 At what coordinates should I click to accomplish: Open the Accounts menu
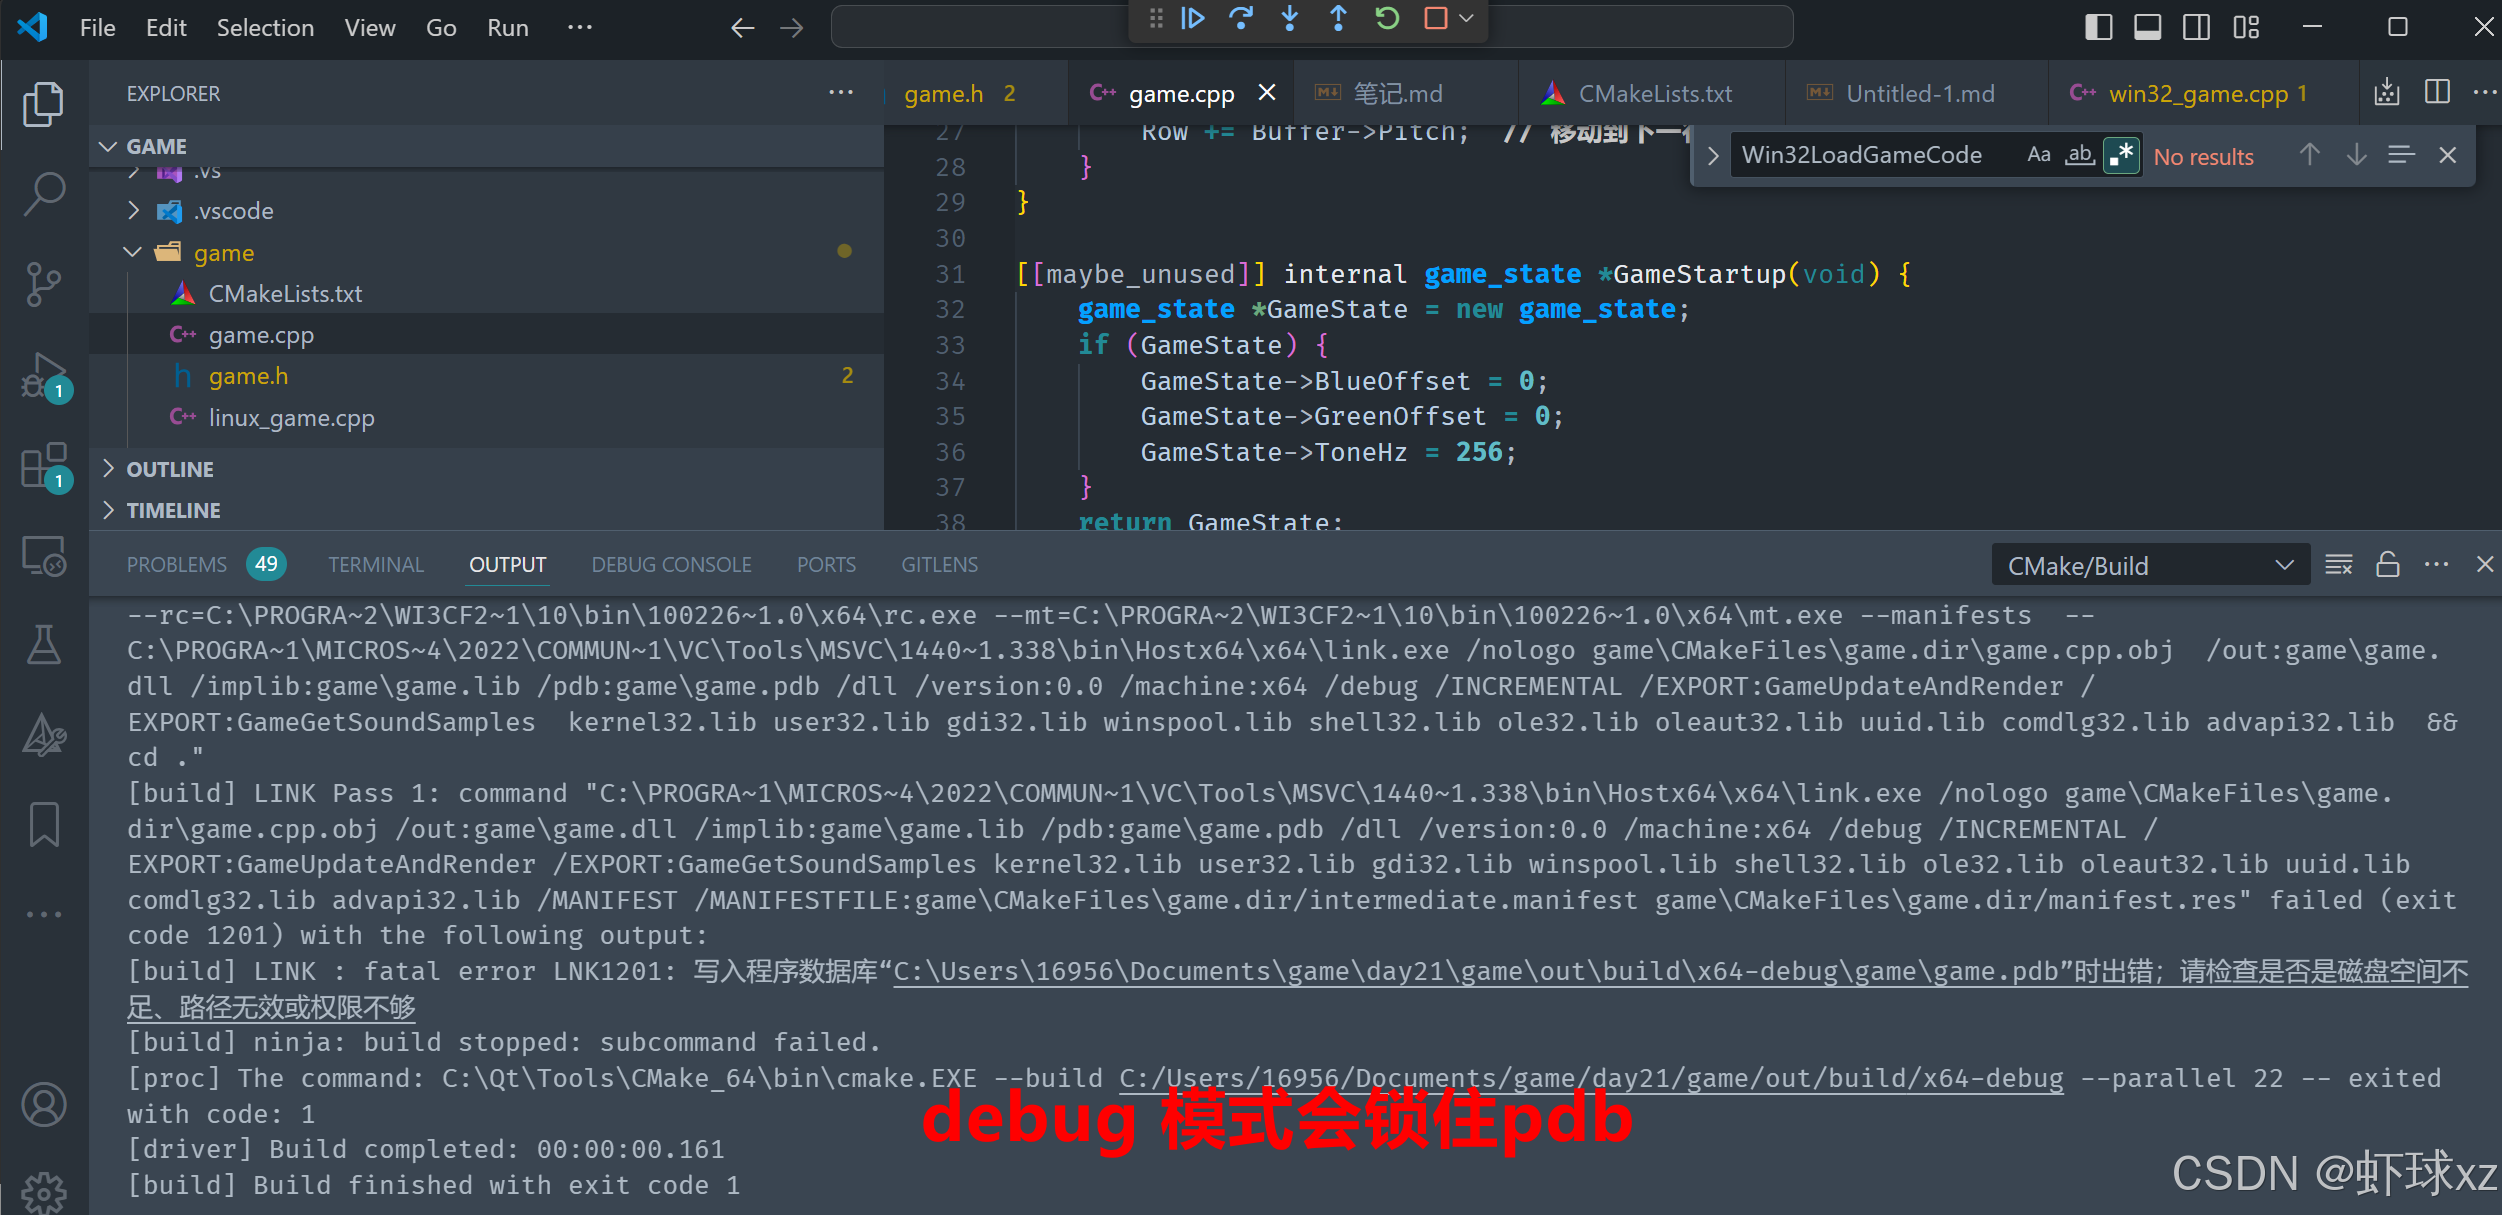pos(43,1105)
